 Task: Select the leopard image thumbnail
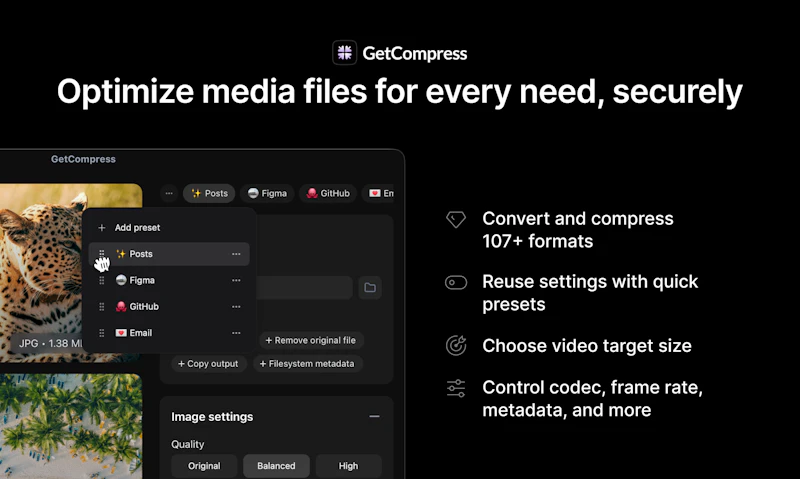click(41, 273)
